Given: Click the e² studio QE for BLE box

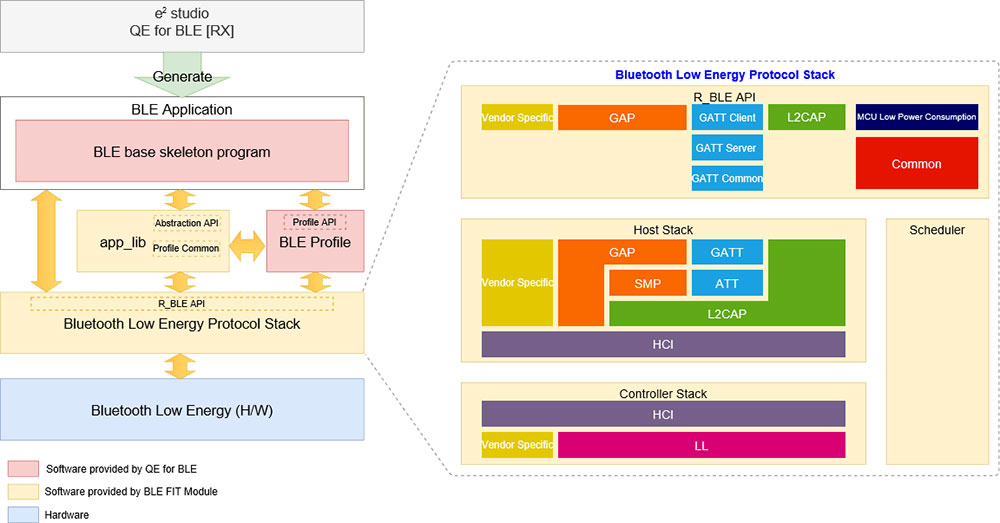Looking at the screenshot, I should (182, 26).
